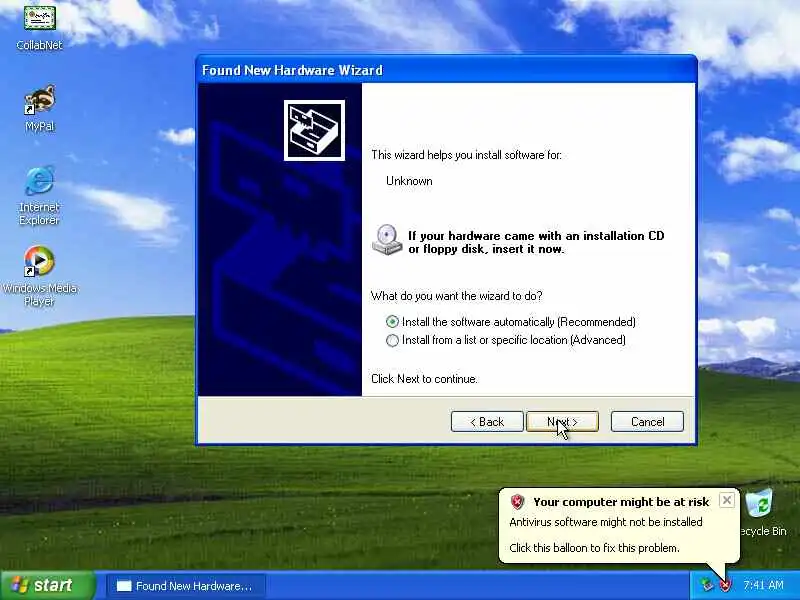Viewport: 800px width, 600px height.
Task: Click the shield icon in the balloon
Action: (517, 502)
